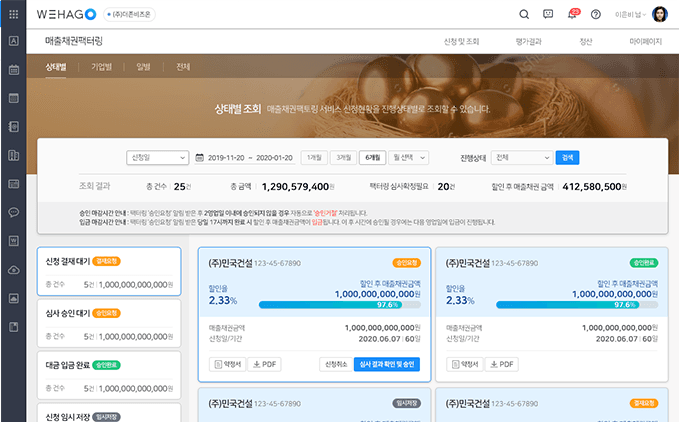Download PDF in the 승인완료 card
Image resolution: width=680 pixels, height=422 pixels.
pos(502,364)
